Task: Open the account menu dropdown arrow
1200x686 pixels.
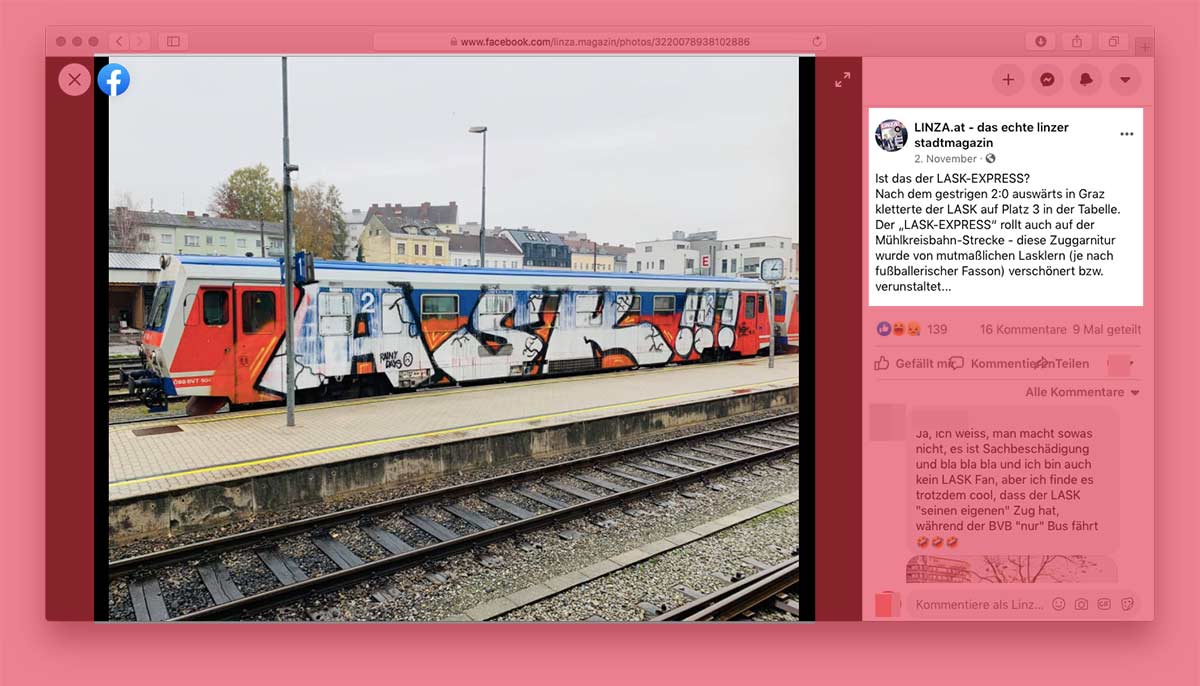Action: pyautogui.click(x=1125, y=80)
